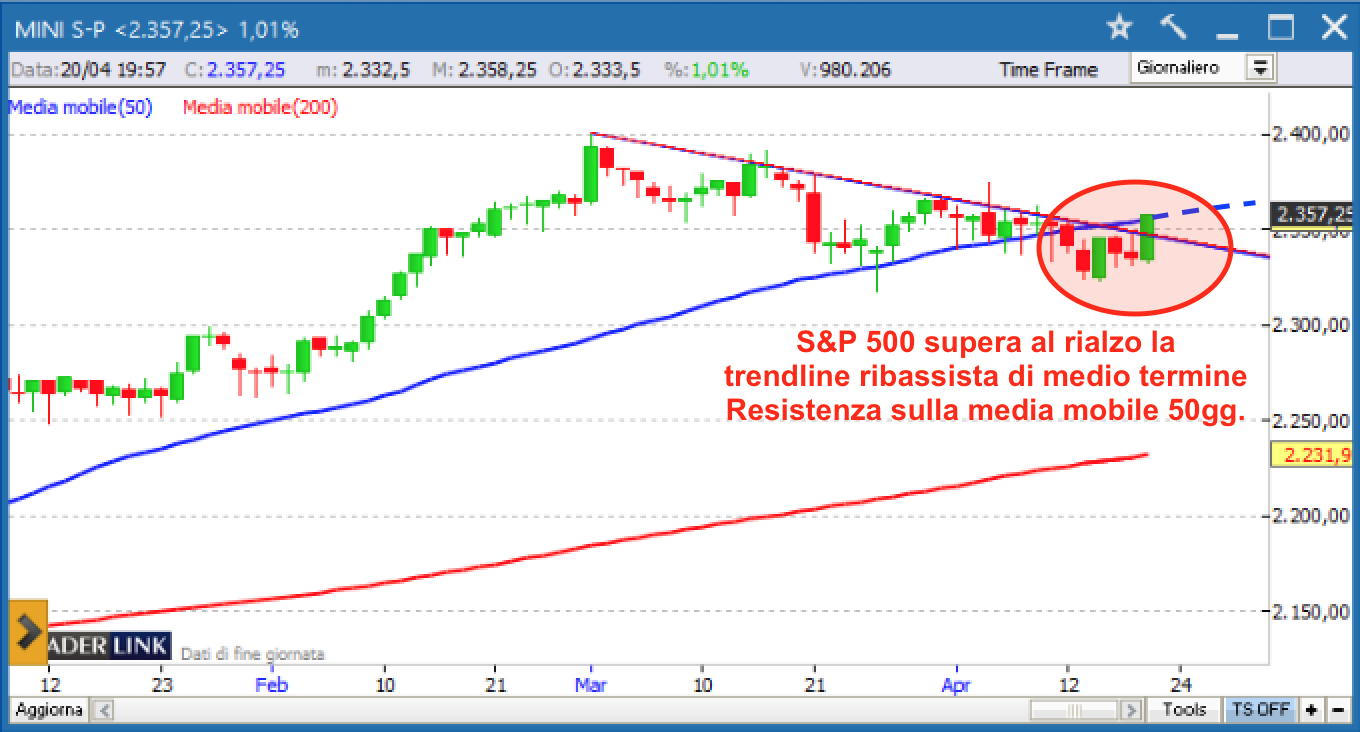Click the 2.231,9 yellow price tag
Image resolution: width=1360 pixels, height=732 pixels.
pos(1313,455)
